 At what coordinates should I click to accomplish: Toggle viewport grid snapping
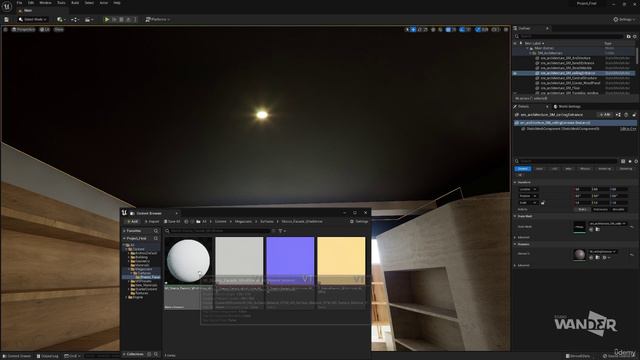tap(448, 29)
